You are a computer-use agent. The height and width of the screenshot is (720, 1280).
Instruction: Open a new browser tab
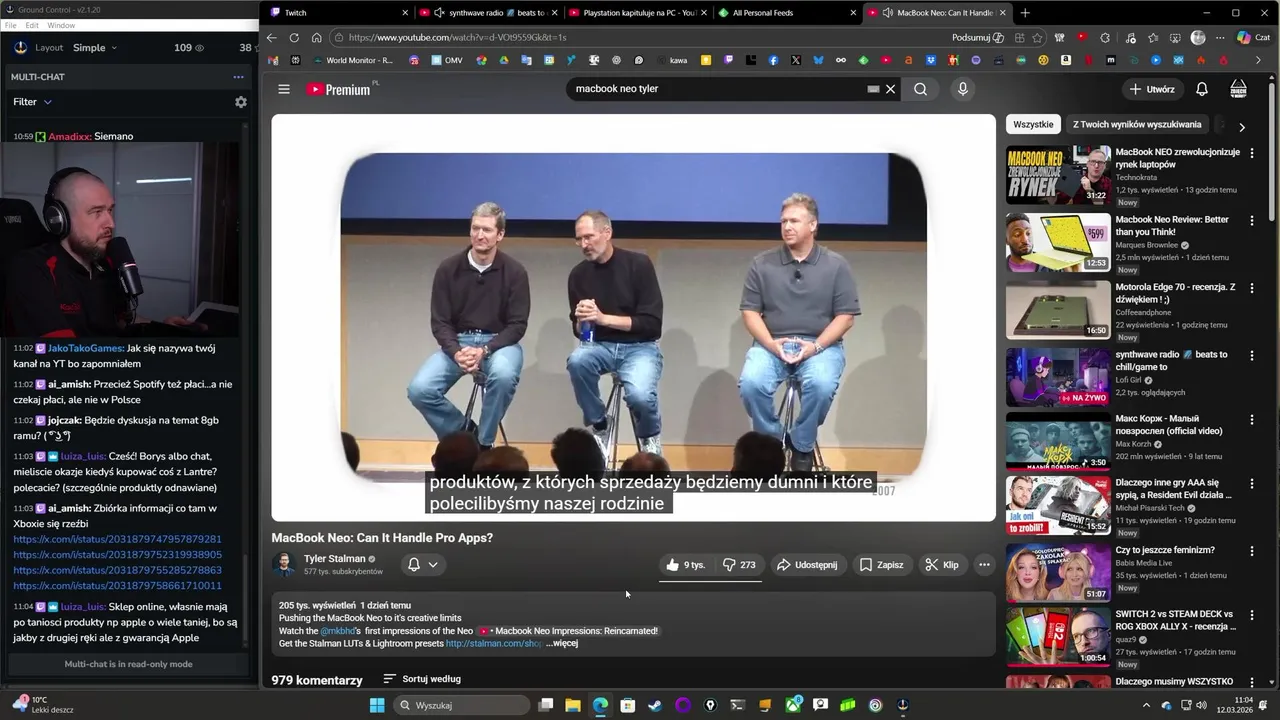pos(1025,13)
